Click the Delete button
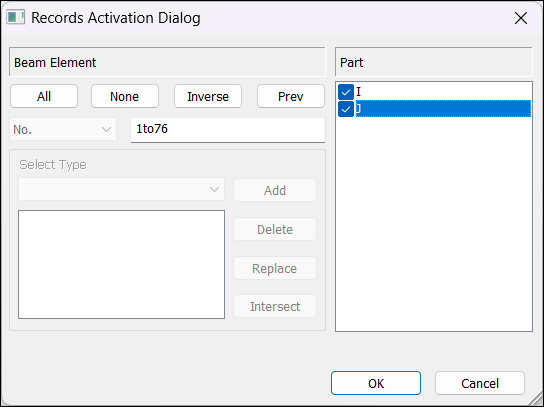The width and height of the screenshot is (544, 407). (x=275, y=229)
